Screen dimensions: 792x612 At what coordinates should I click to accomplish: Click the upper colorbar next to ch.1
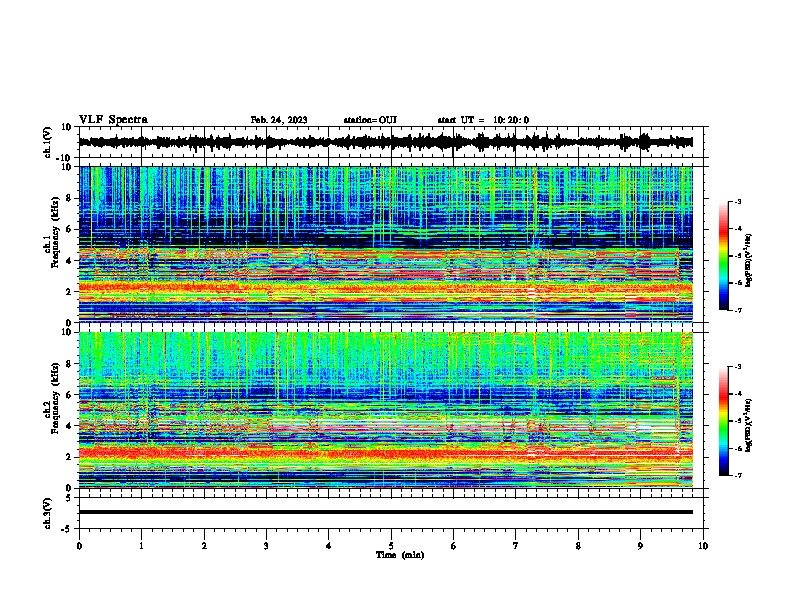(x=723, y=256)
